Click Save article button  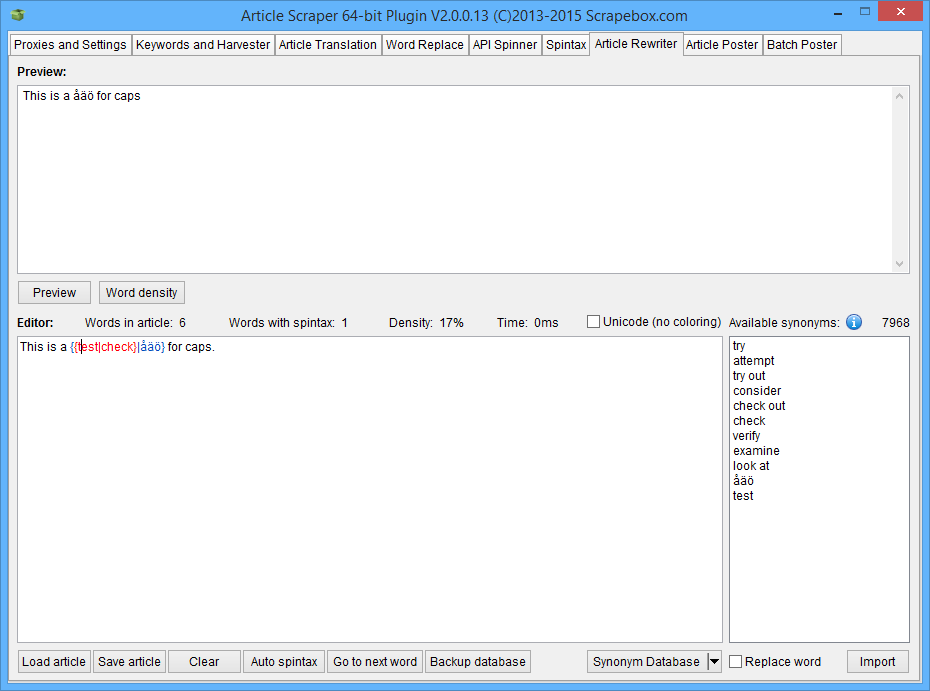129,661
